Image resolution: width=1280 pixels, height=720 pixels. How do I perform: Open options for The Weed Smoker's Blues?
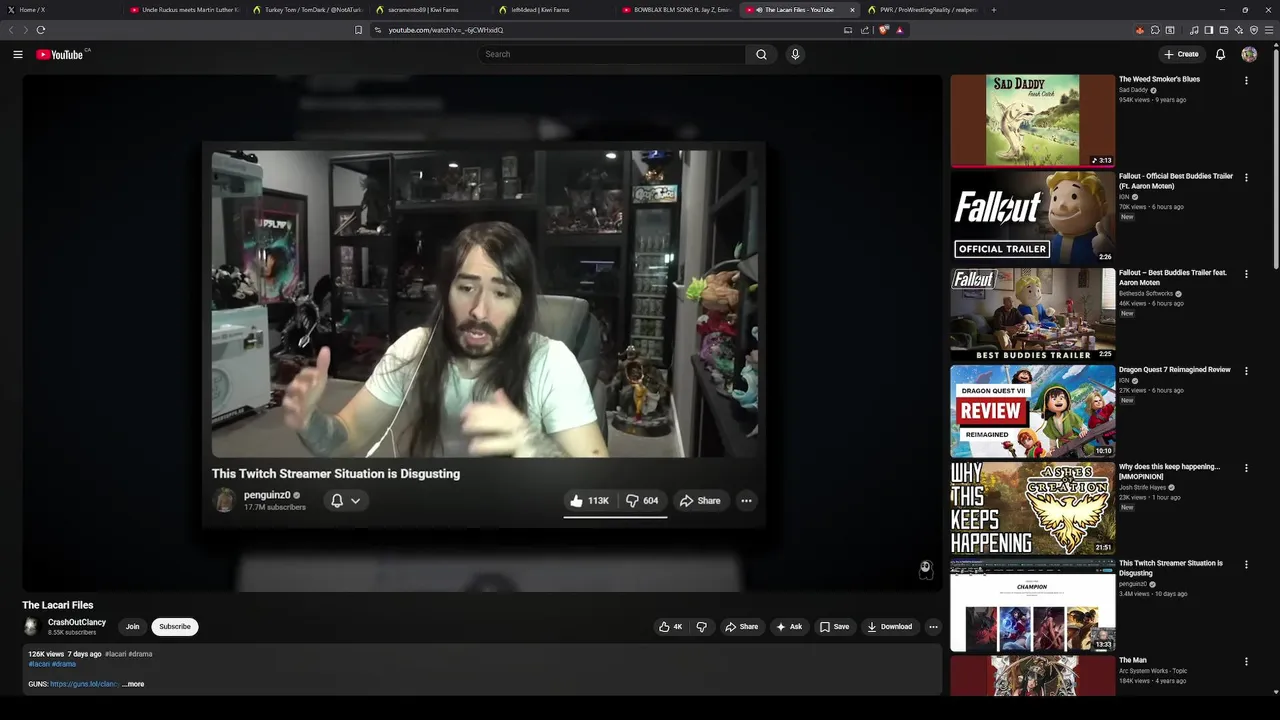tap(1246, 80)
